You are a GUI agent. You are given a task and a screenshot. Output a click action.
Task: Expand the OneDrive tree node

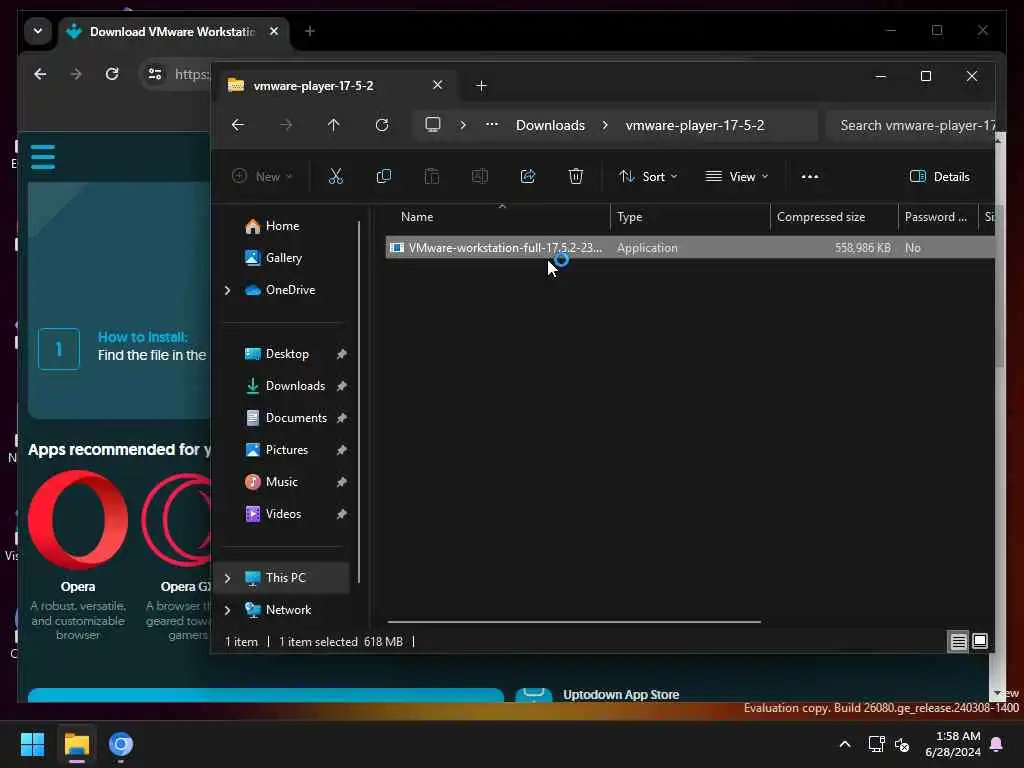point(227,290)
